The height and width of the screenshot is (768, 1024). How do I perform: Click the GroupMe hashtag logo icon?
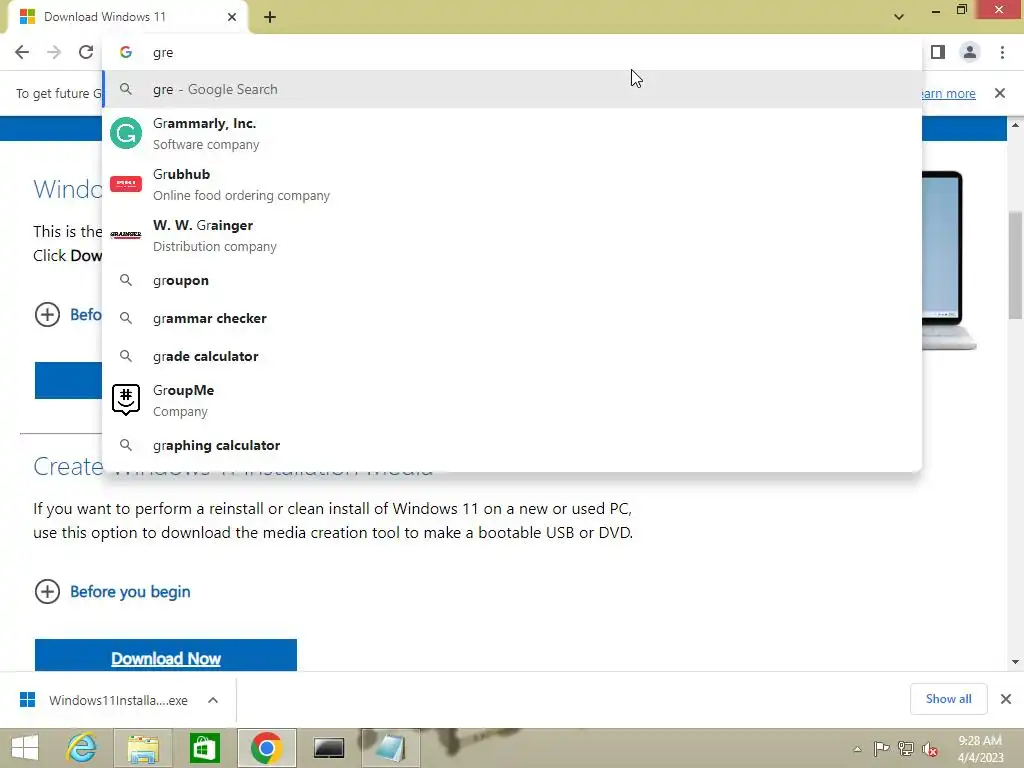click(x=126, y=400)
